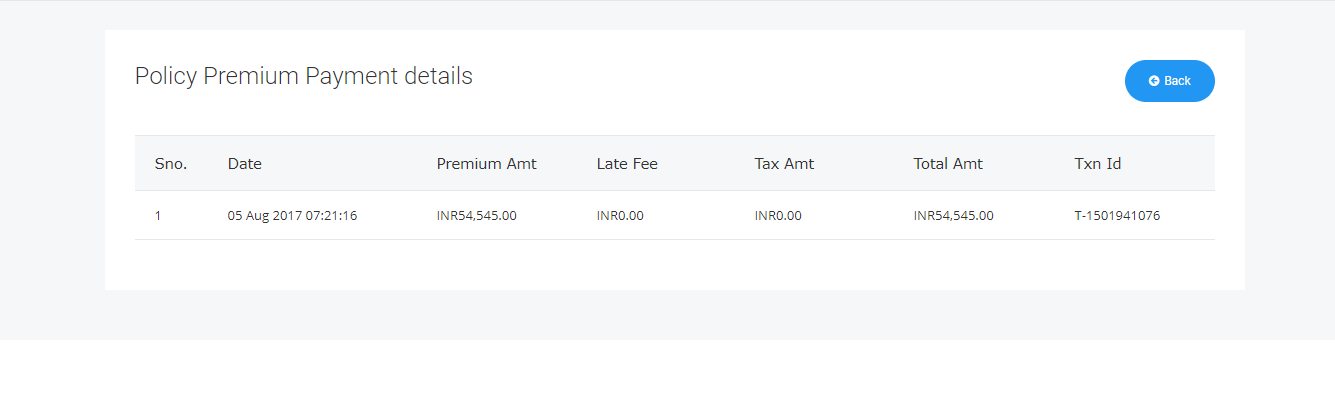
Task: Select the date 05 Aug 2017 07:21:16
Action: [x=292, y=215]
